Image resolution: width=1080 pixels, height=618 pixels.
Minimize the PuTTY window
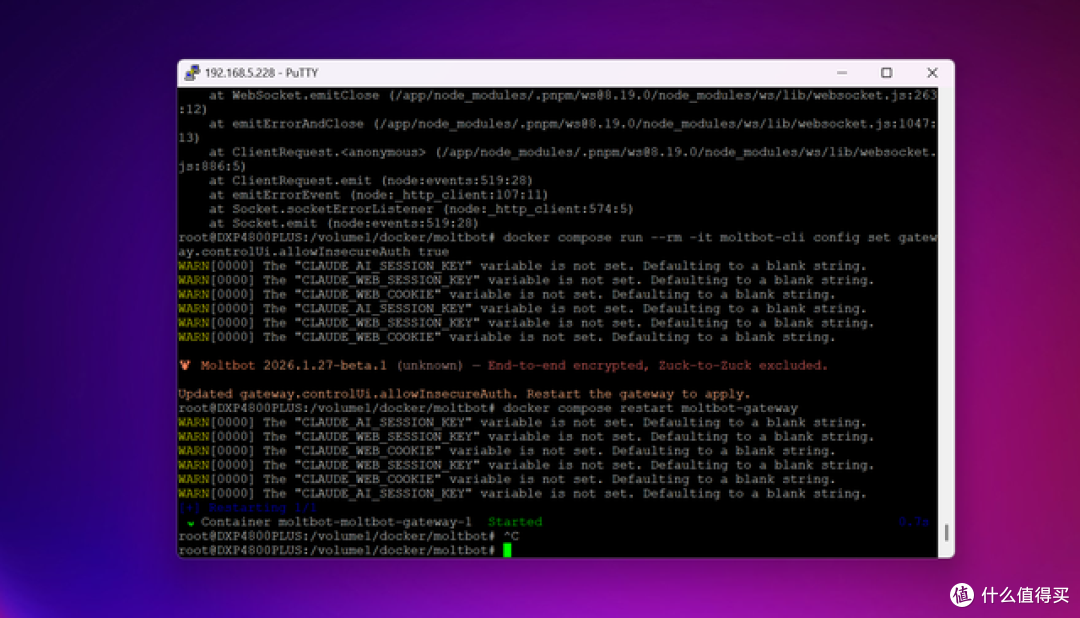842,72
